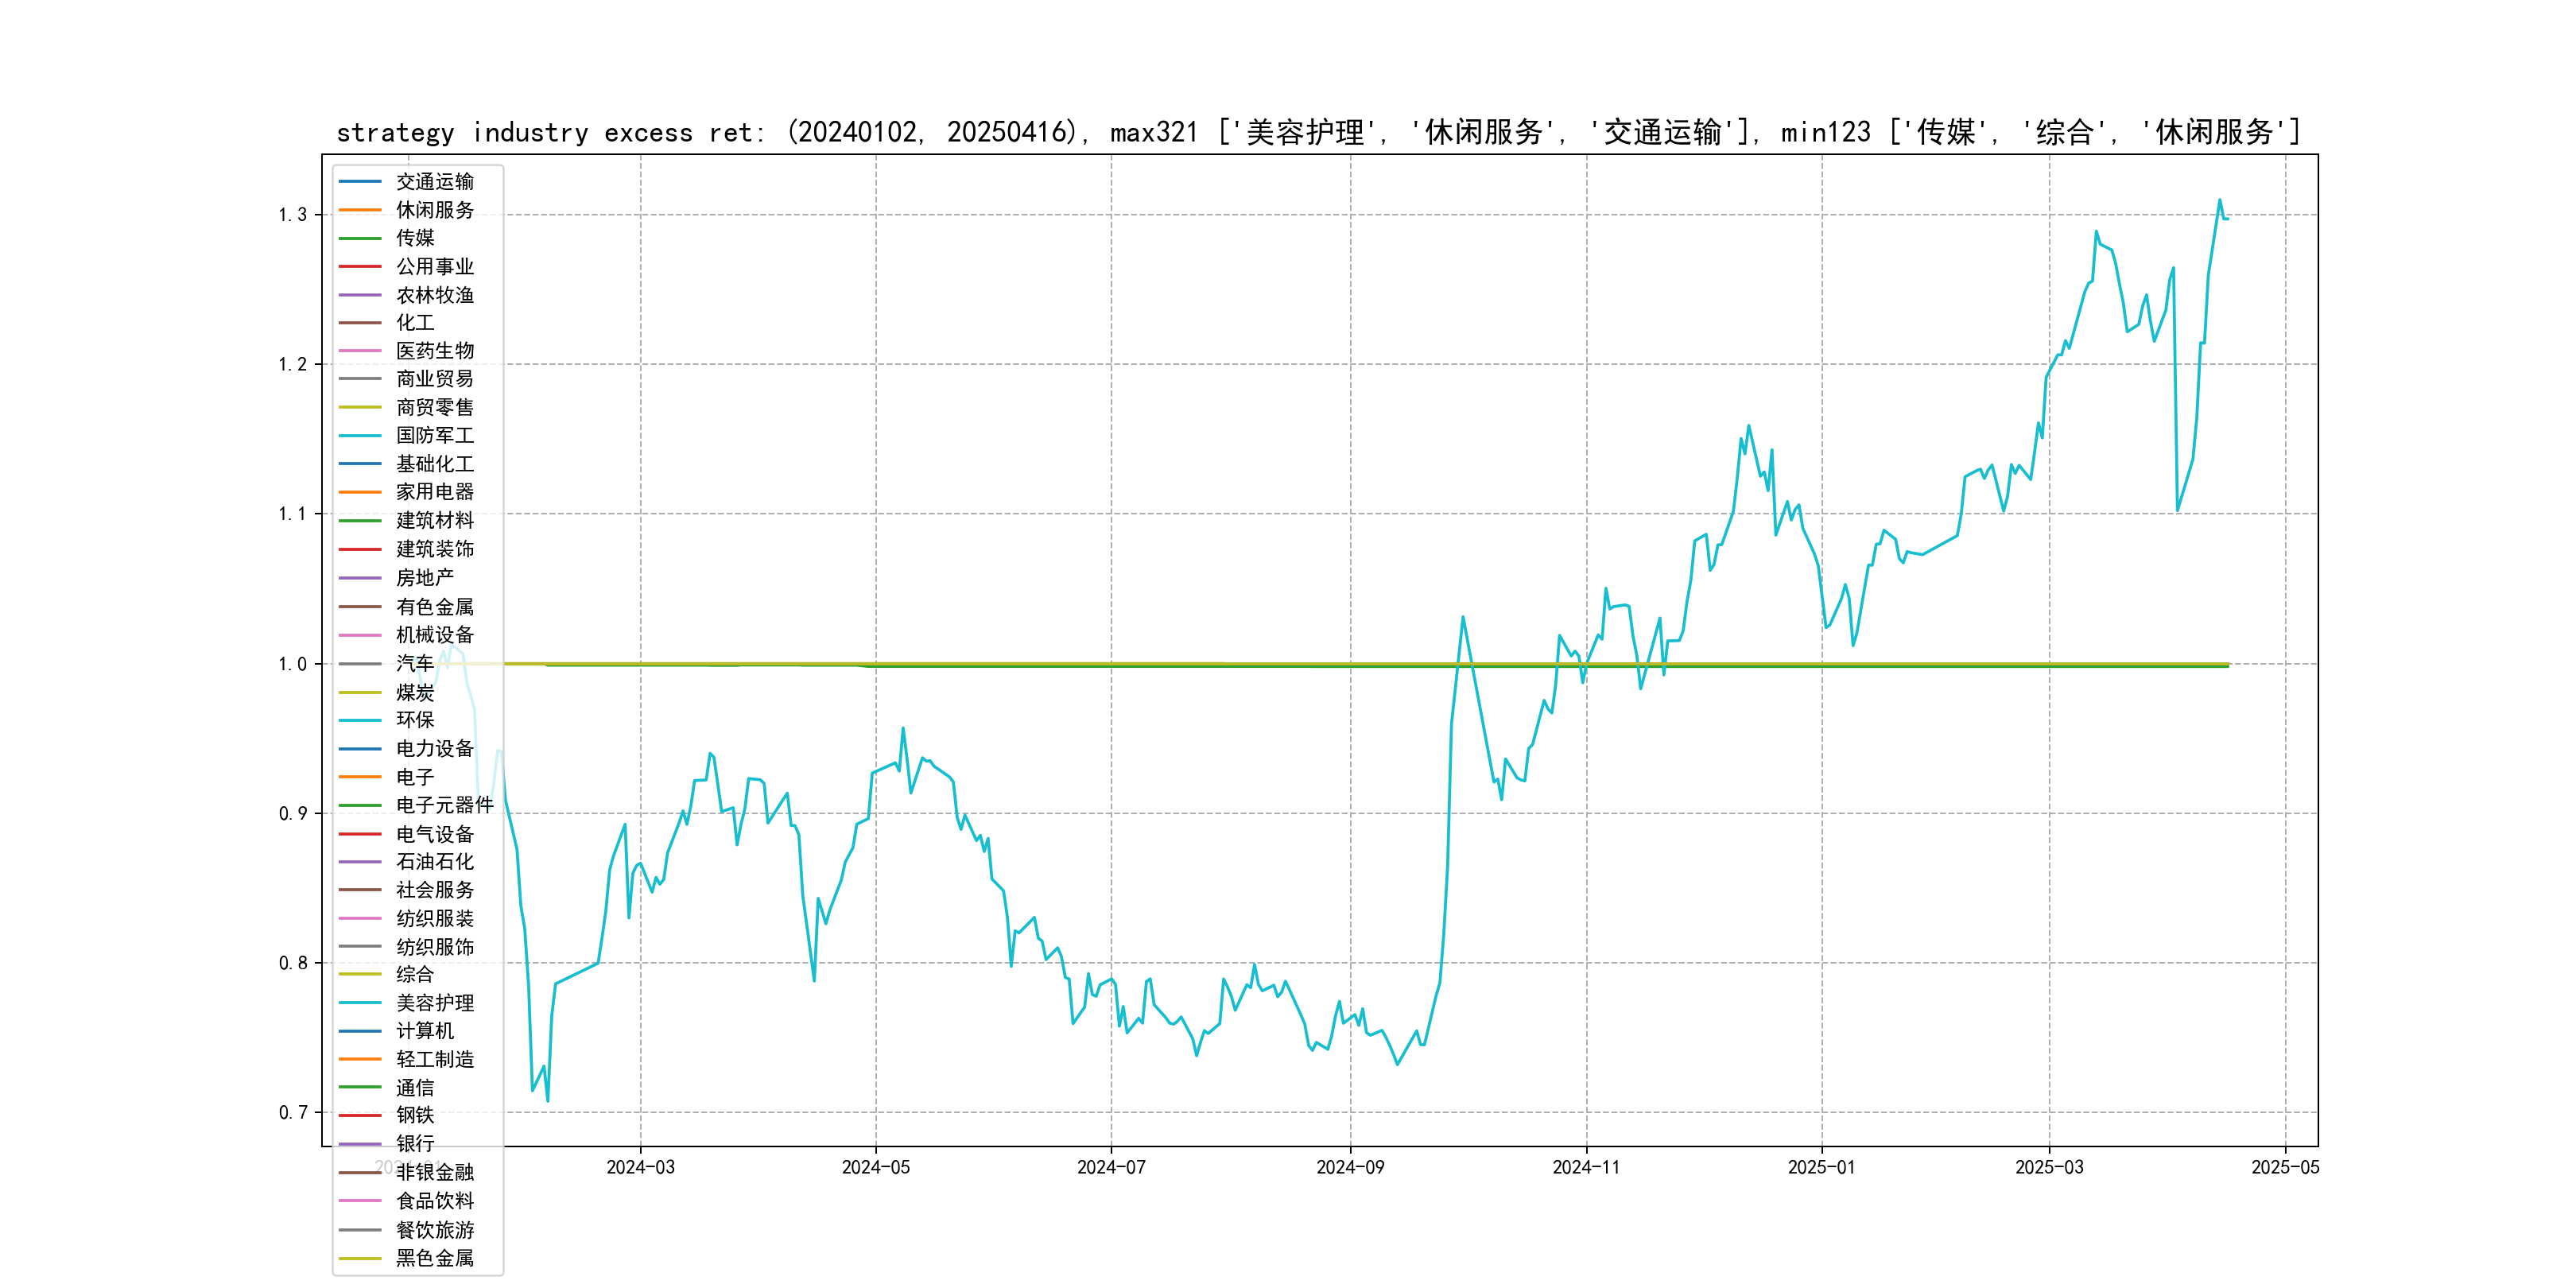
Task: Click the 2025-01 x-axis tick label
Action: [1821, 1167]
